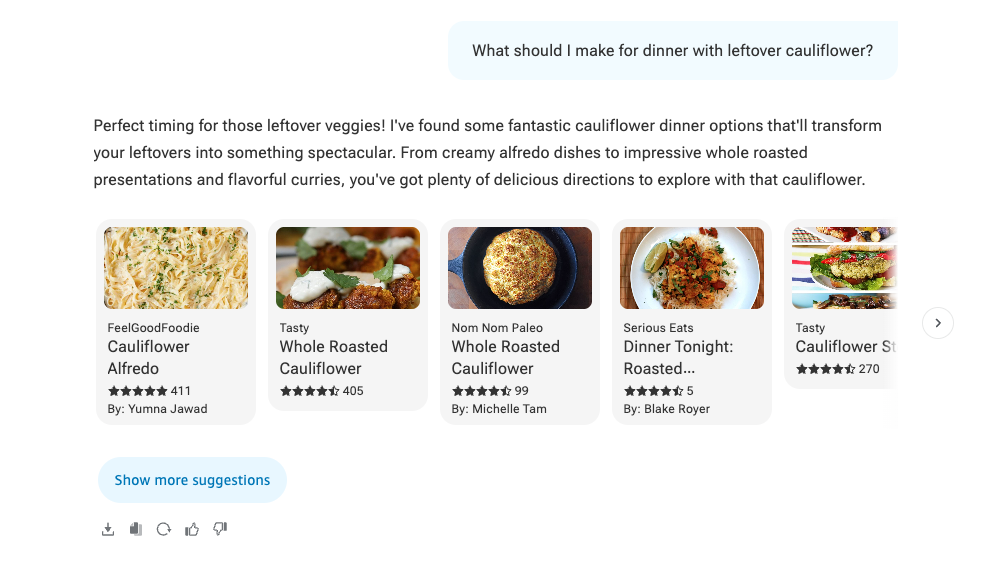
Task: Select the Nom Nom Paleo cauliflower image
Action: pyautogui.click(x=520, y=268)
